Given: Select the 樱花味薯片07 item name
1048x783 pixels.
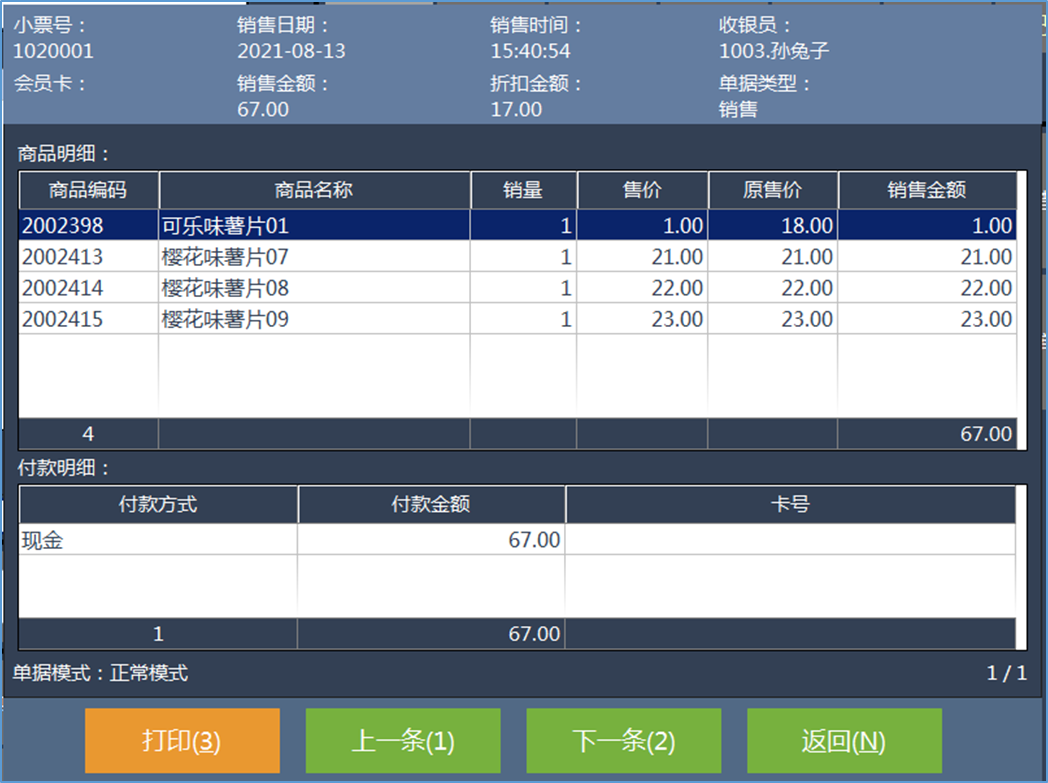Looking at the screenshot, I should (x=225, y=257).
